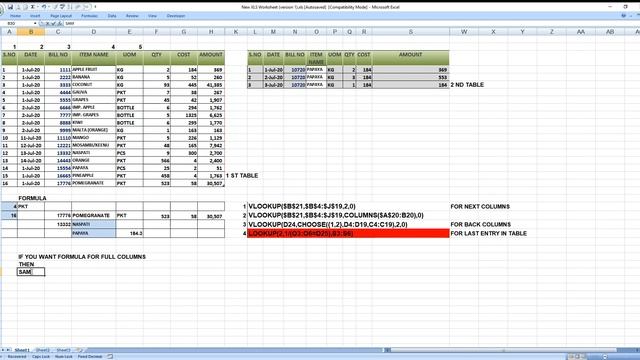
Task: Select the 553 amount in second table
Action: pyautogui.click(x=411, y=77)
